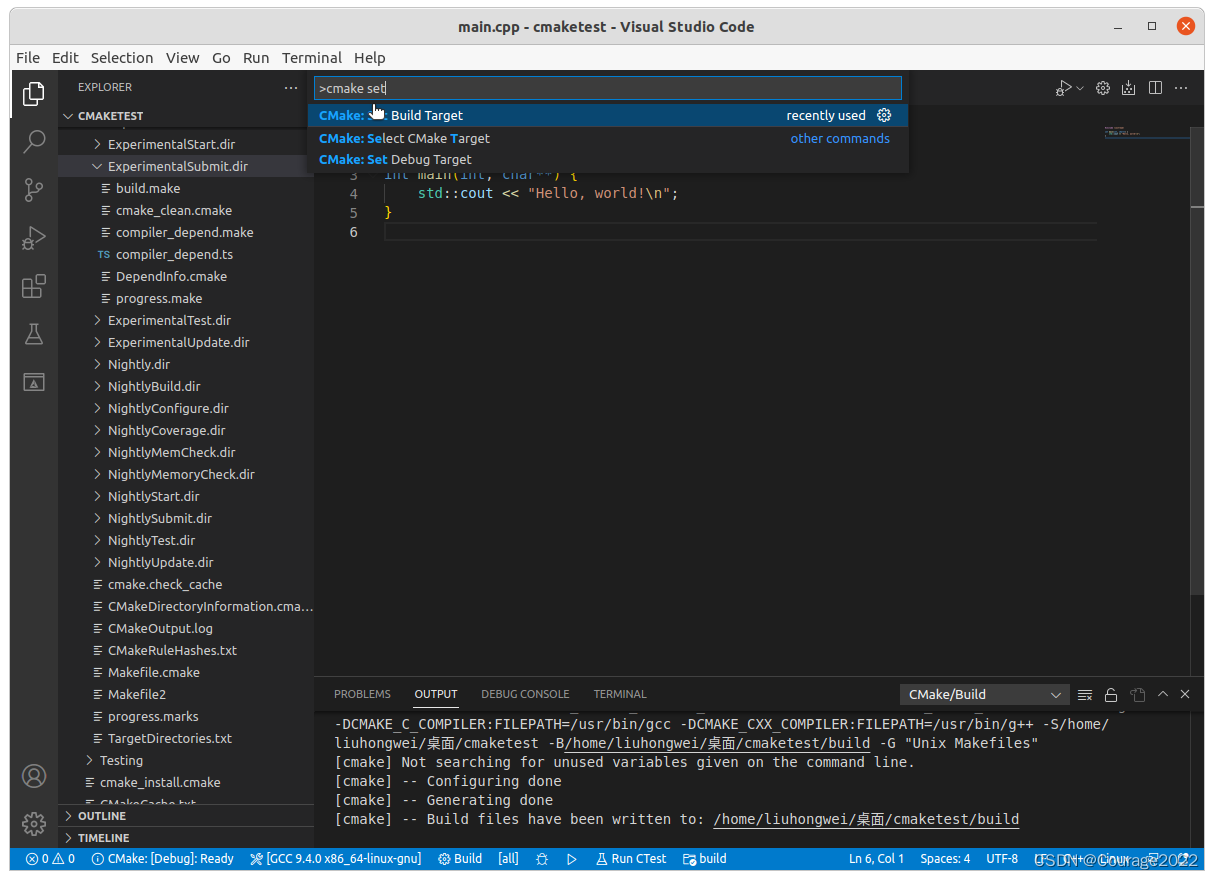Switch to the DEBUG CONSOLE tab
Screen dimensions: 1214x880
[525, 694]
